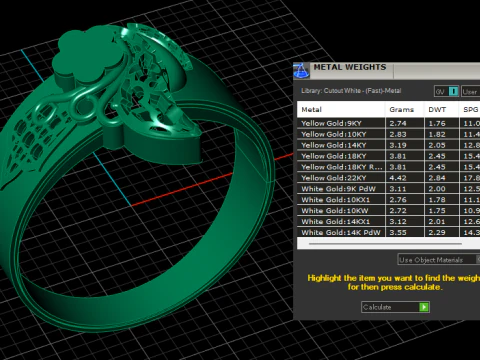Click the horizontal scrollbar under the metals table
The height and width of the screenshot is (360, 480).
(385, 244)
